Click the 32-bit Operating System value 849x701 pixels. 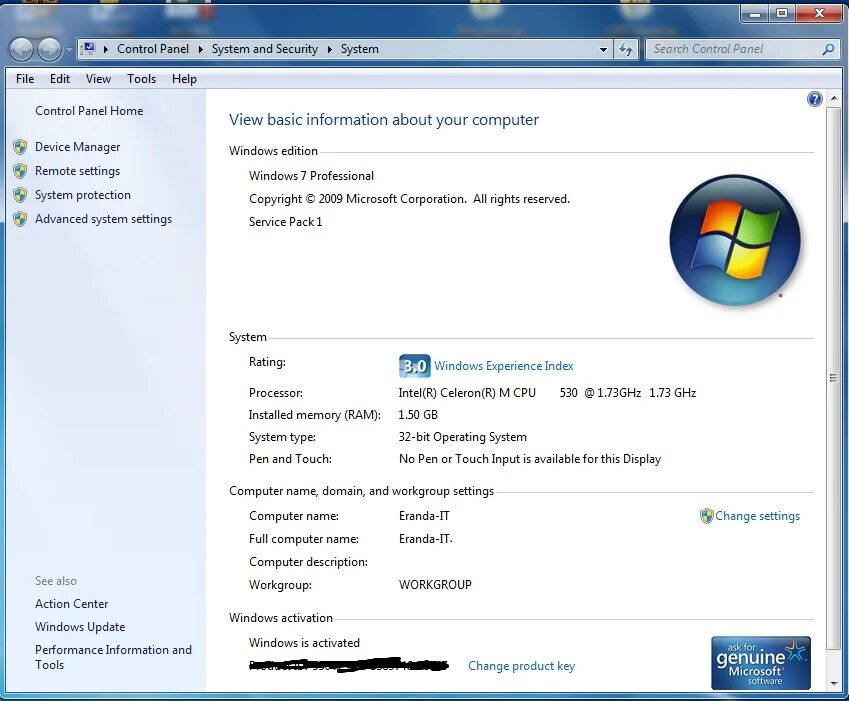(462, 437)
